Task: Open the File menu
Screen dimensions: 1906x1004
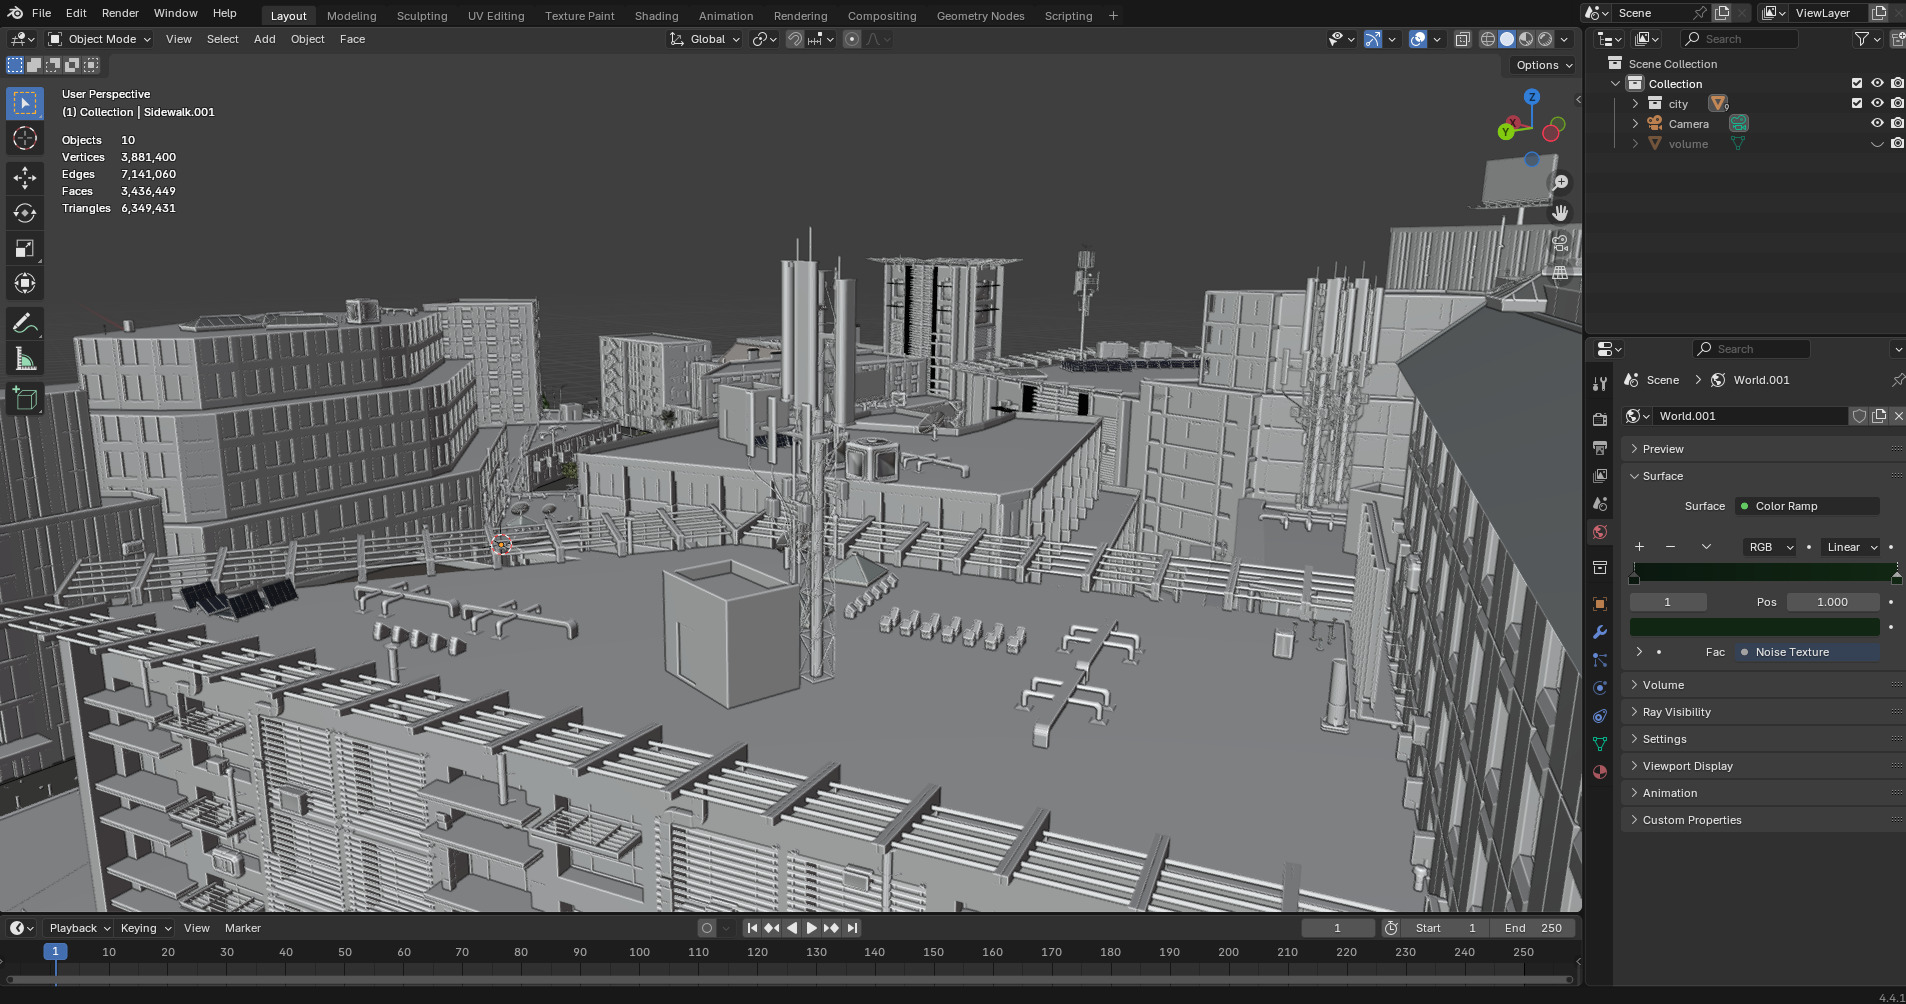Action: pos(41,13)
